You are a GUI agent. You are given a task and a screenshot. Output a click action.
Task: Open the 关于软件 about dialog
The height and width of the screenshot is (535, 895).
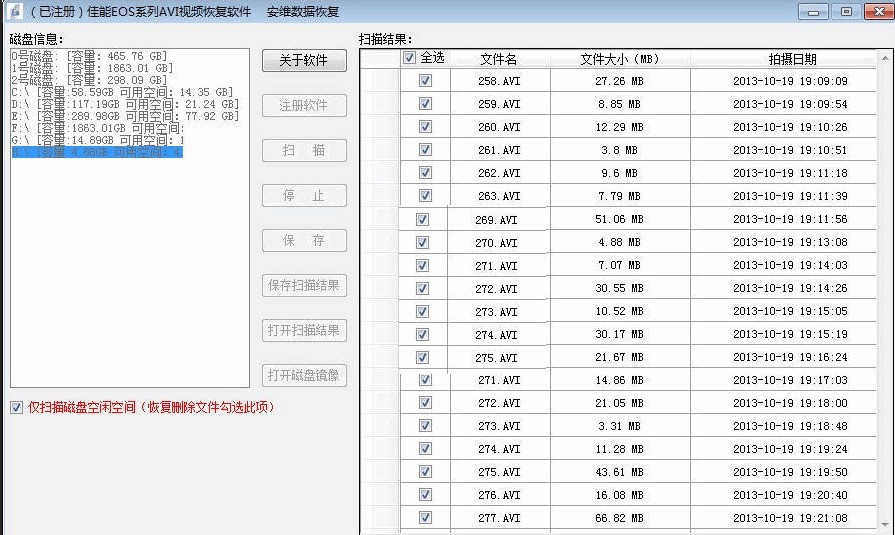click(304, 61)
